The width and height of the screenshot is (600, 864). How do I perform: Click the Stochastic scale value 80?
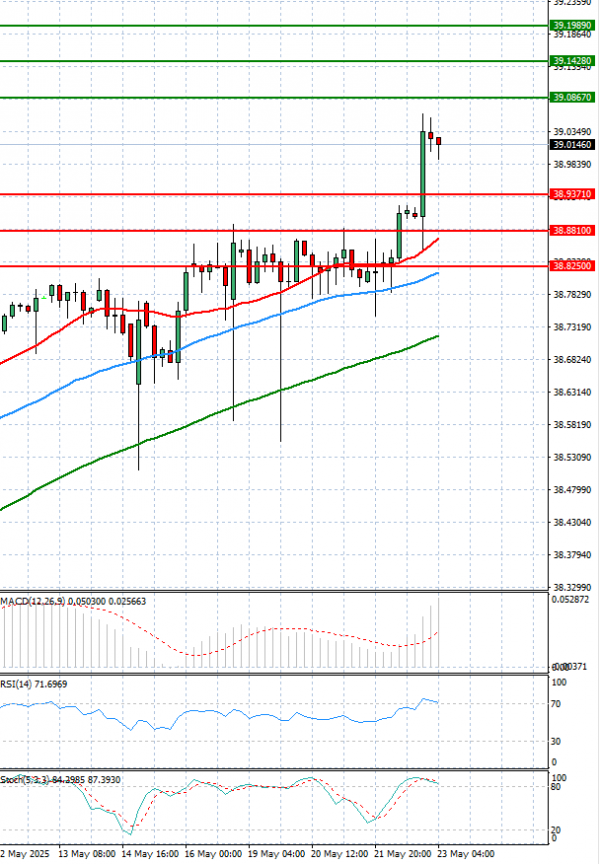pyautogui.click(x=556, y=787)
